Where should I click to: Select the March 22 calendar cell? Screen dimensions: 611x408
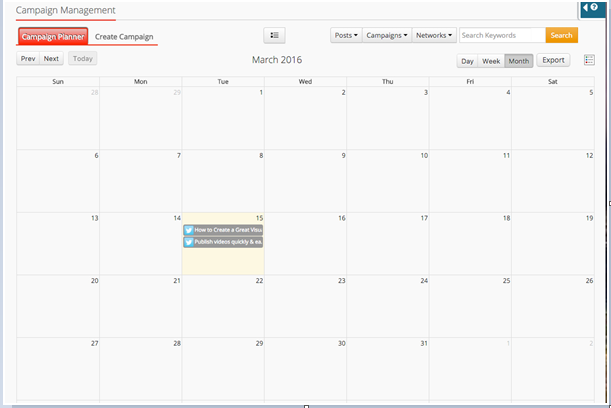[x=222, y=305]
